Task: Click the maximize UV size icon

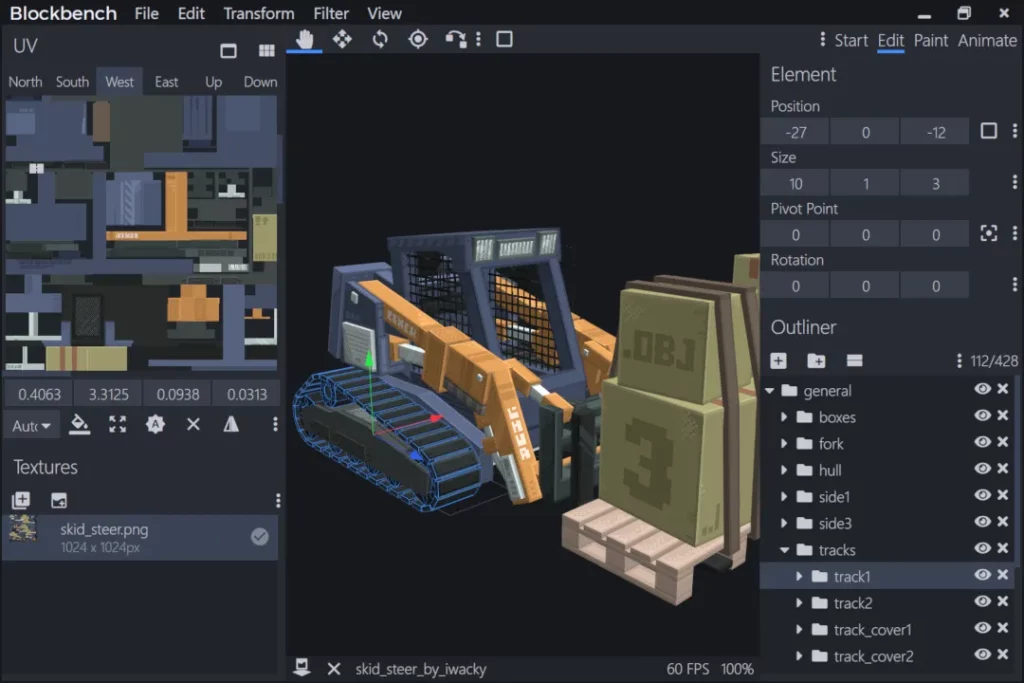Action: [x=118, y=424]
